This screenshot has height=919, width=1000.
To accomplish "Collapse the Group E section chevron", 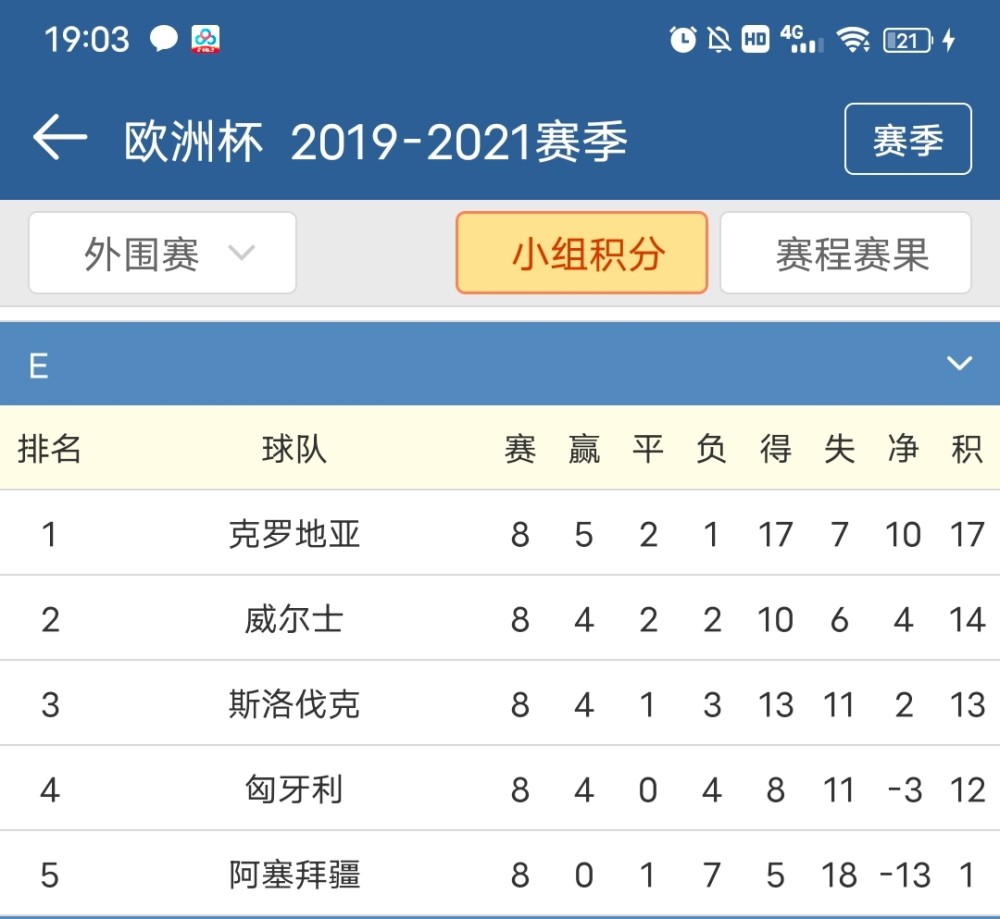I will click(959, 363).
